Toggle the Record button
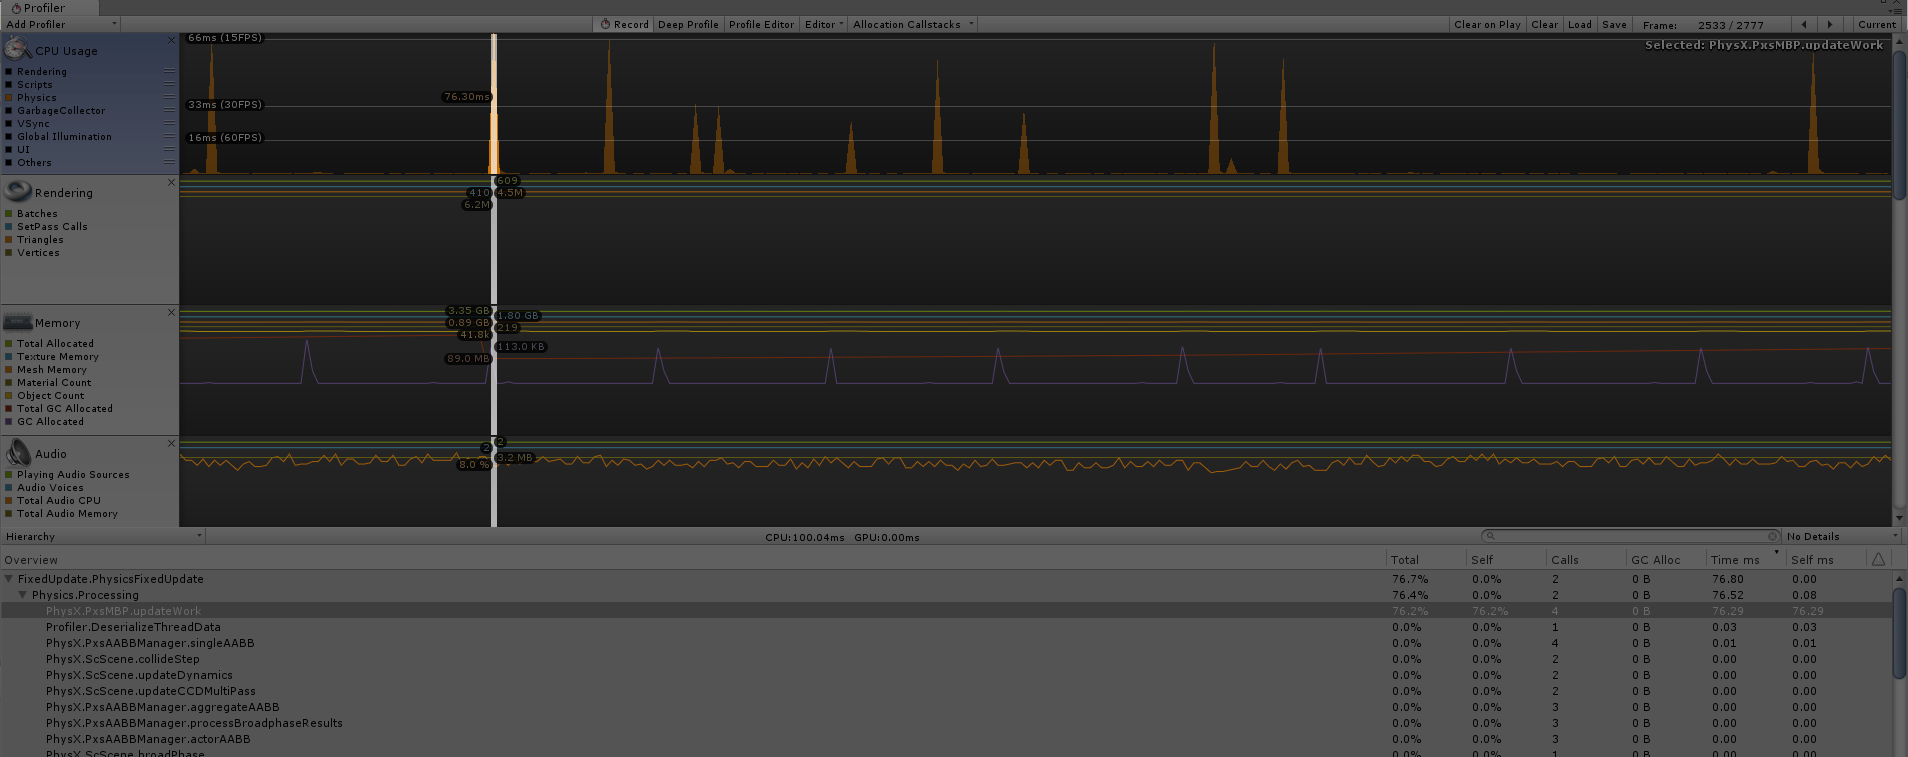1908x757 pixels. (x=624, y=24)
